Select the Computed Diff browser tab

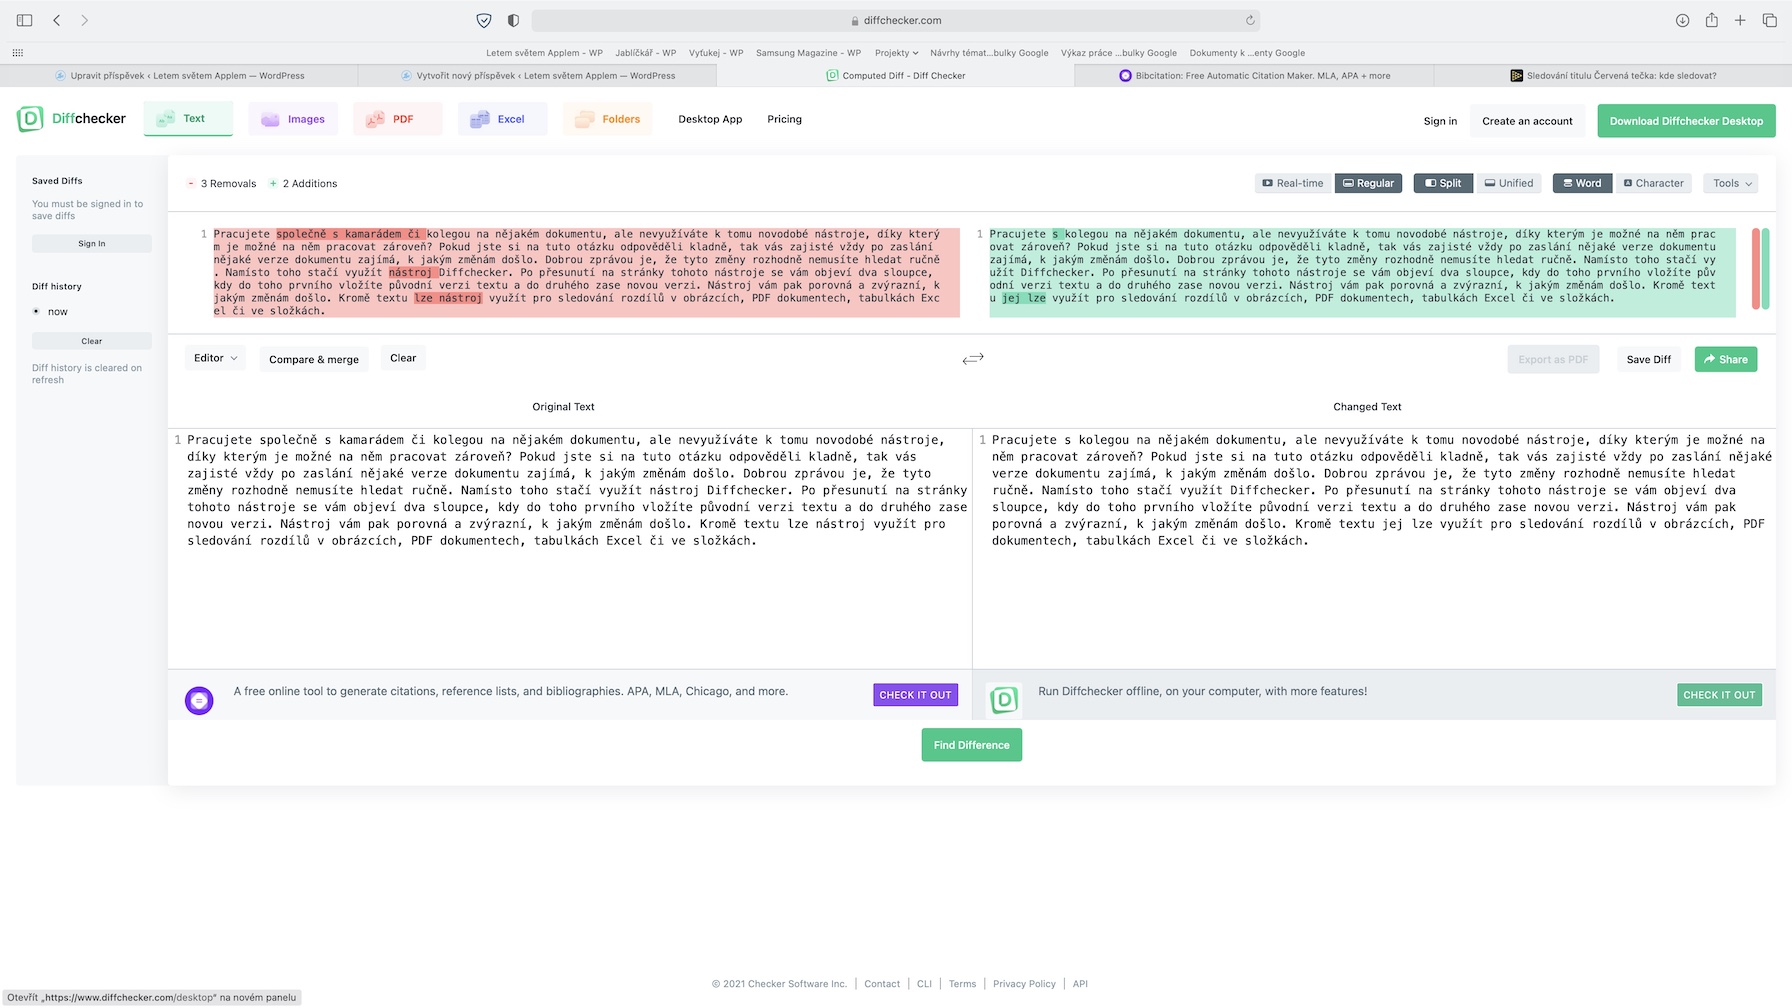pos(895,76)
